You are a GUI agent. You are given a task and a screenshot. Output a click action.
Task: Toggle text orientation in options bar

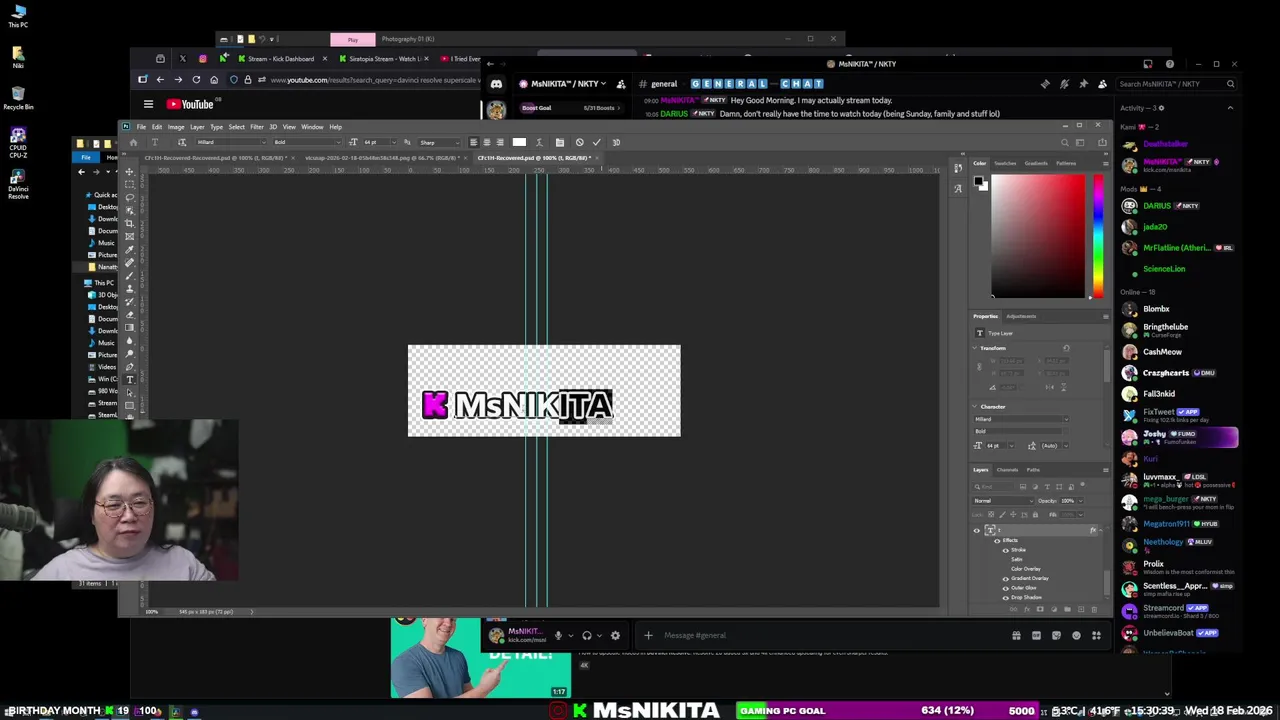[x=182, y=142]
